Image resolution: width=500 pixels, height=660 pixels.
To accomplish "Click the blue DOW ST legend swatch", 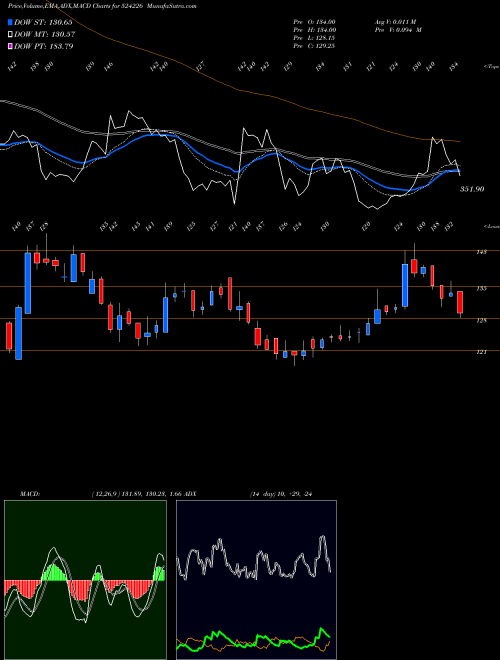I will (11, 22).
